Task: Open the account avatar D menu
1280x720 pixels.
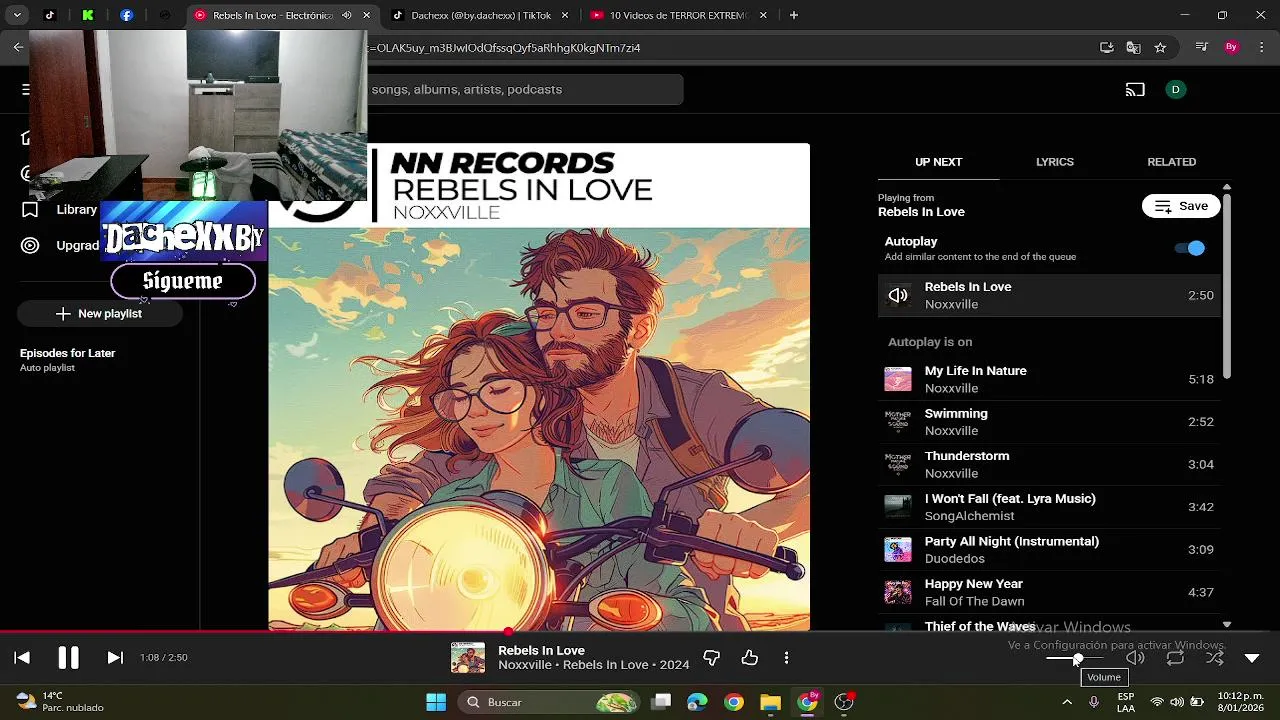Action: click(x=1175, y=89)
